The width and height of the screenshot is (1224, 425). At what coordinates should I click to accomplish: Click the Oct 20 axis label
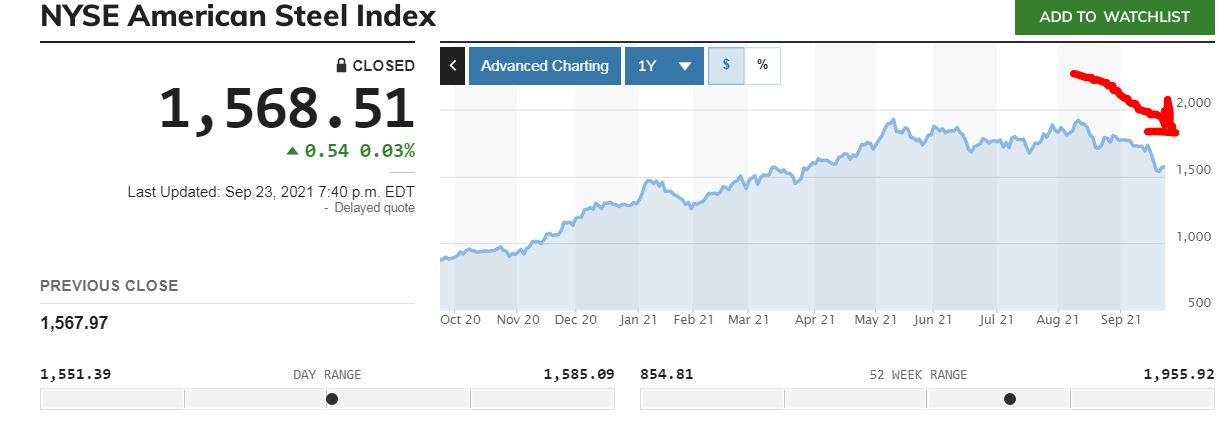pos(460,320)
